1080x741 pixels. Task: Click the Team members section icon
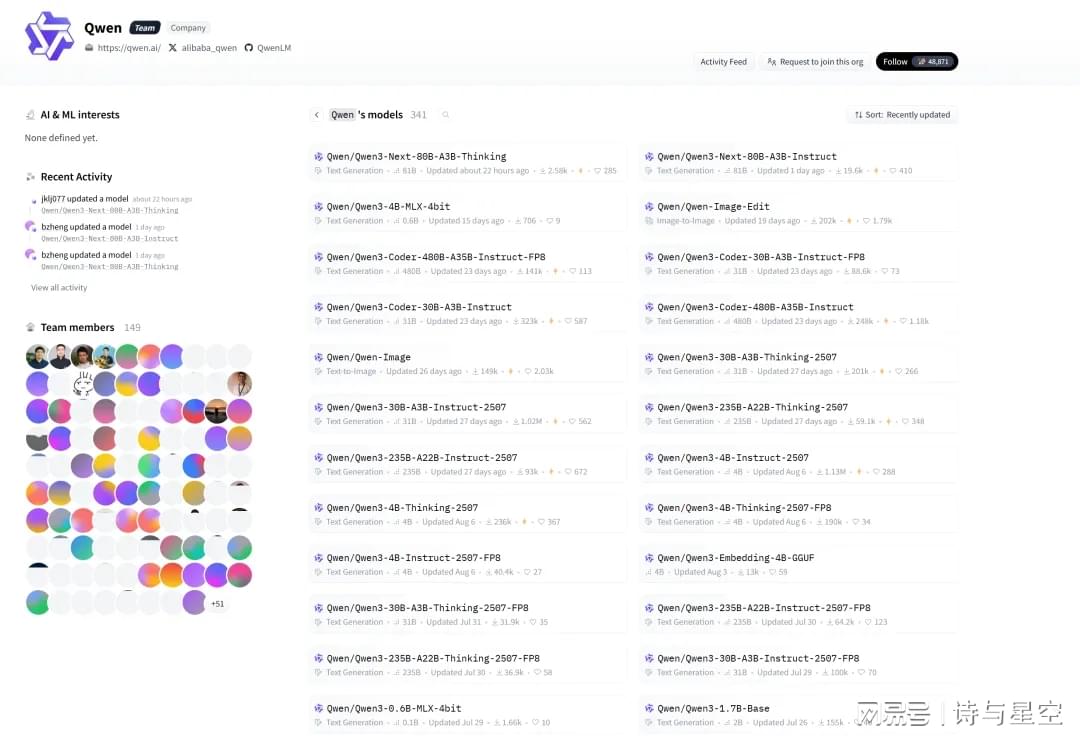coord(30,327)
